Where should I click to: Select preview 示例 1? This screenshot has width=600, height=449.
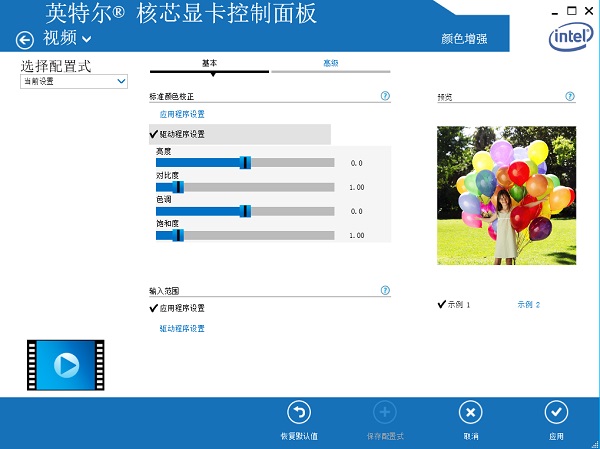click(x=454, y=305)
